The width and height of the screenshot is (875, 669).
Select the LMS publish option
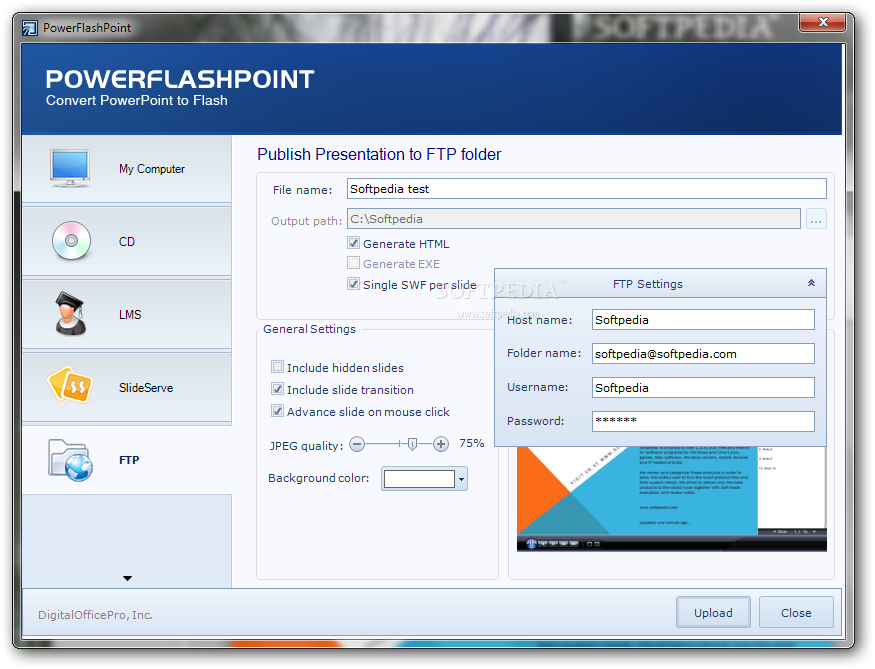pyautogui.click(x=127, y=315)
